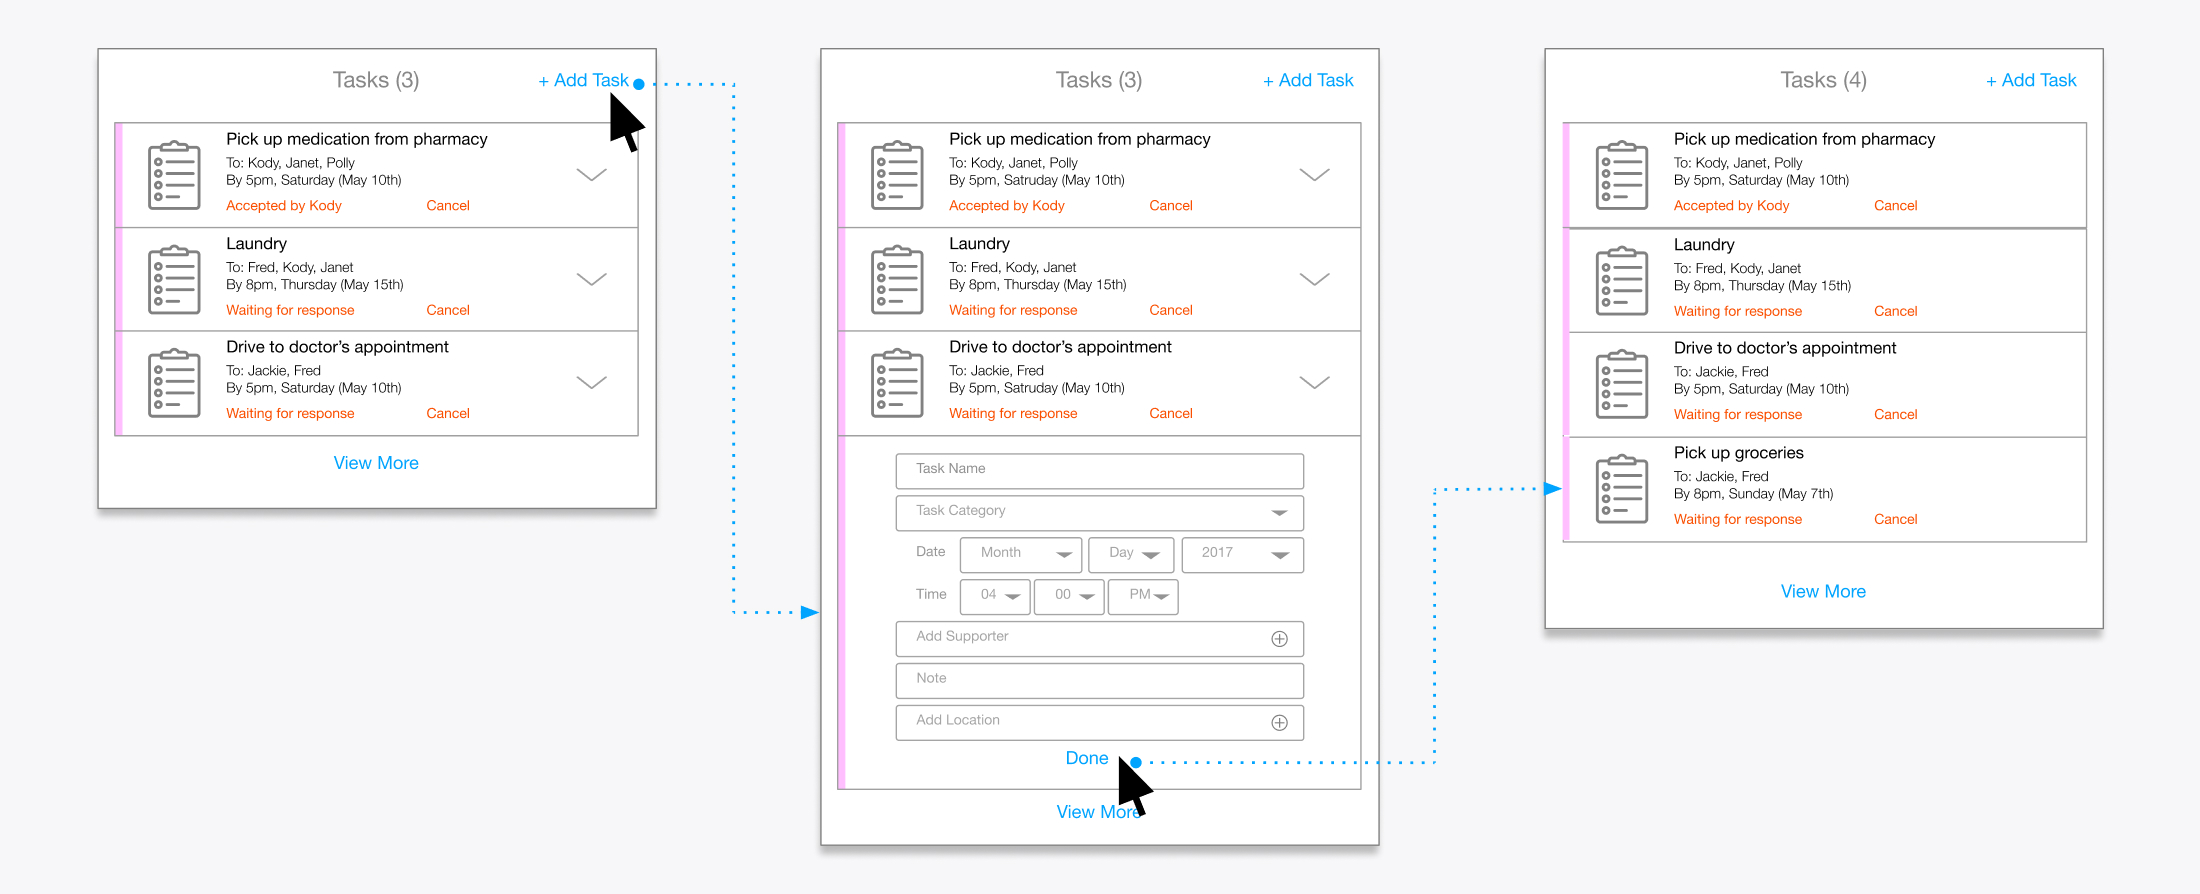This screenshot has width=2200, height=894.
Task: Click clipboard icon for pharmacy task, middle panel
Action: point(897,176)
